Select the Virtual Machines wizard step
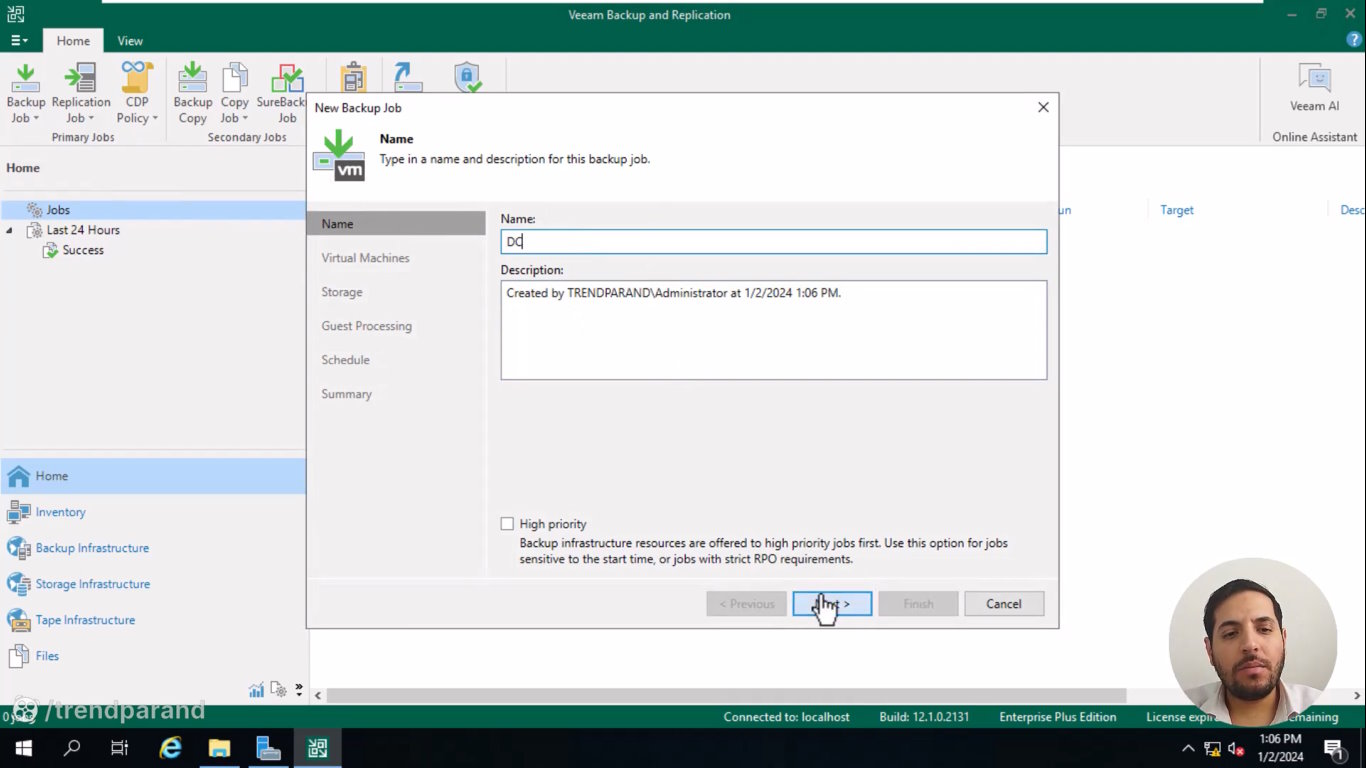Image resolution: width=1366 pixels, height=768 pixels. [x=365, y=258]
